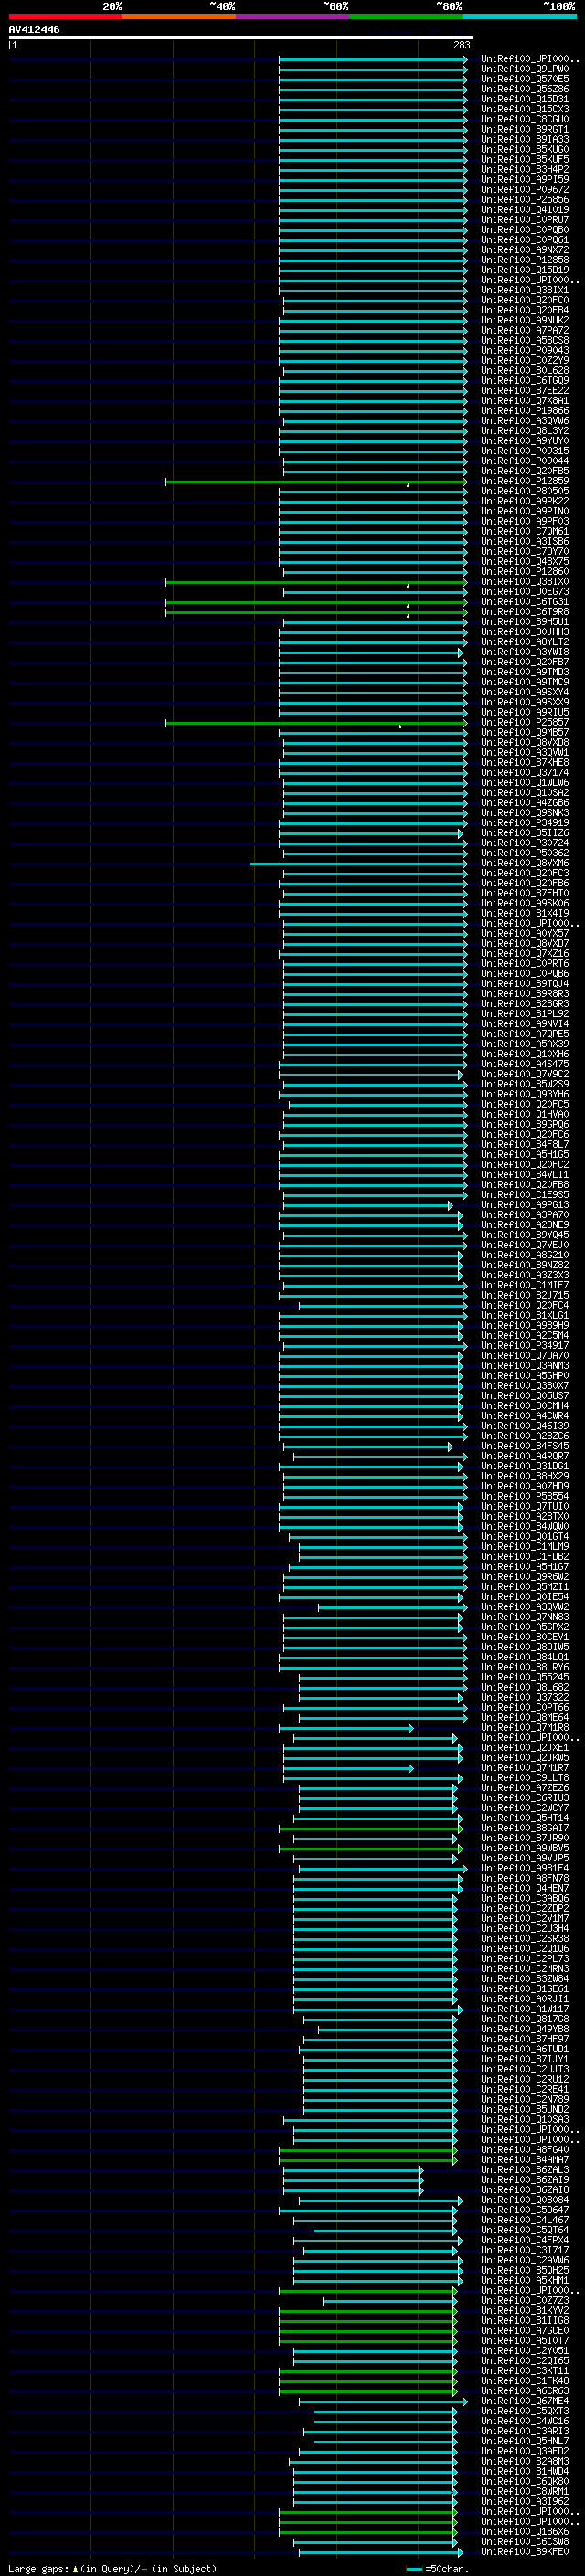The width and height of the screenshot is (585, 2576).
Task: Select the UniRef100_B7EE22 label
Action: pyautogui.click(x=525, y=391)
